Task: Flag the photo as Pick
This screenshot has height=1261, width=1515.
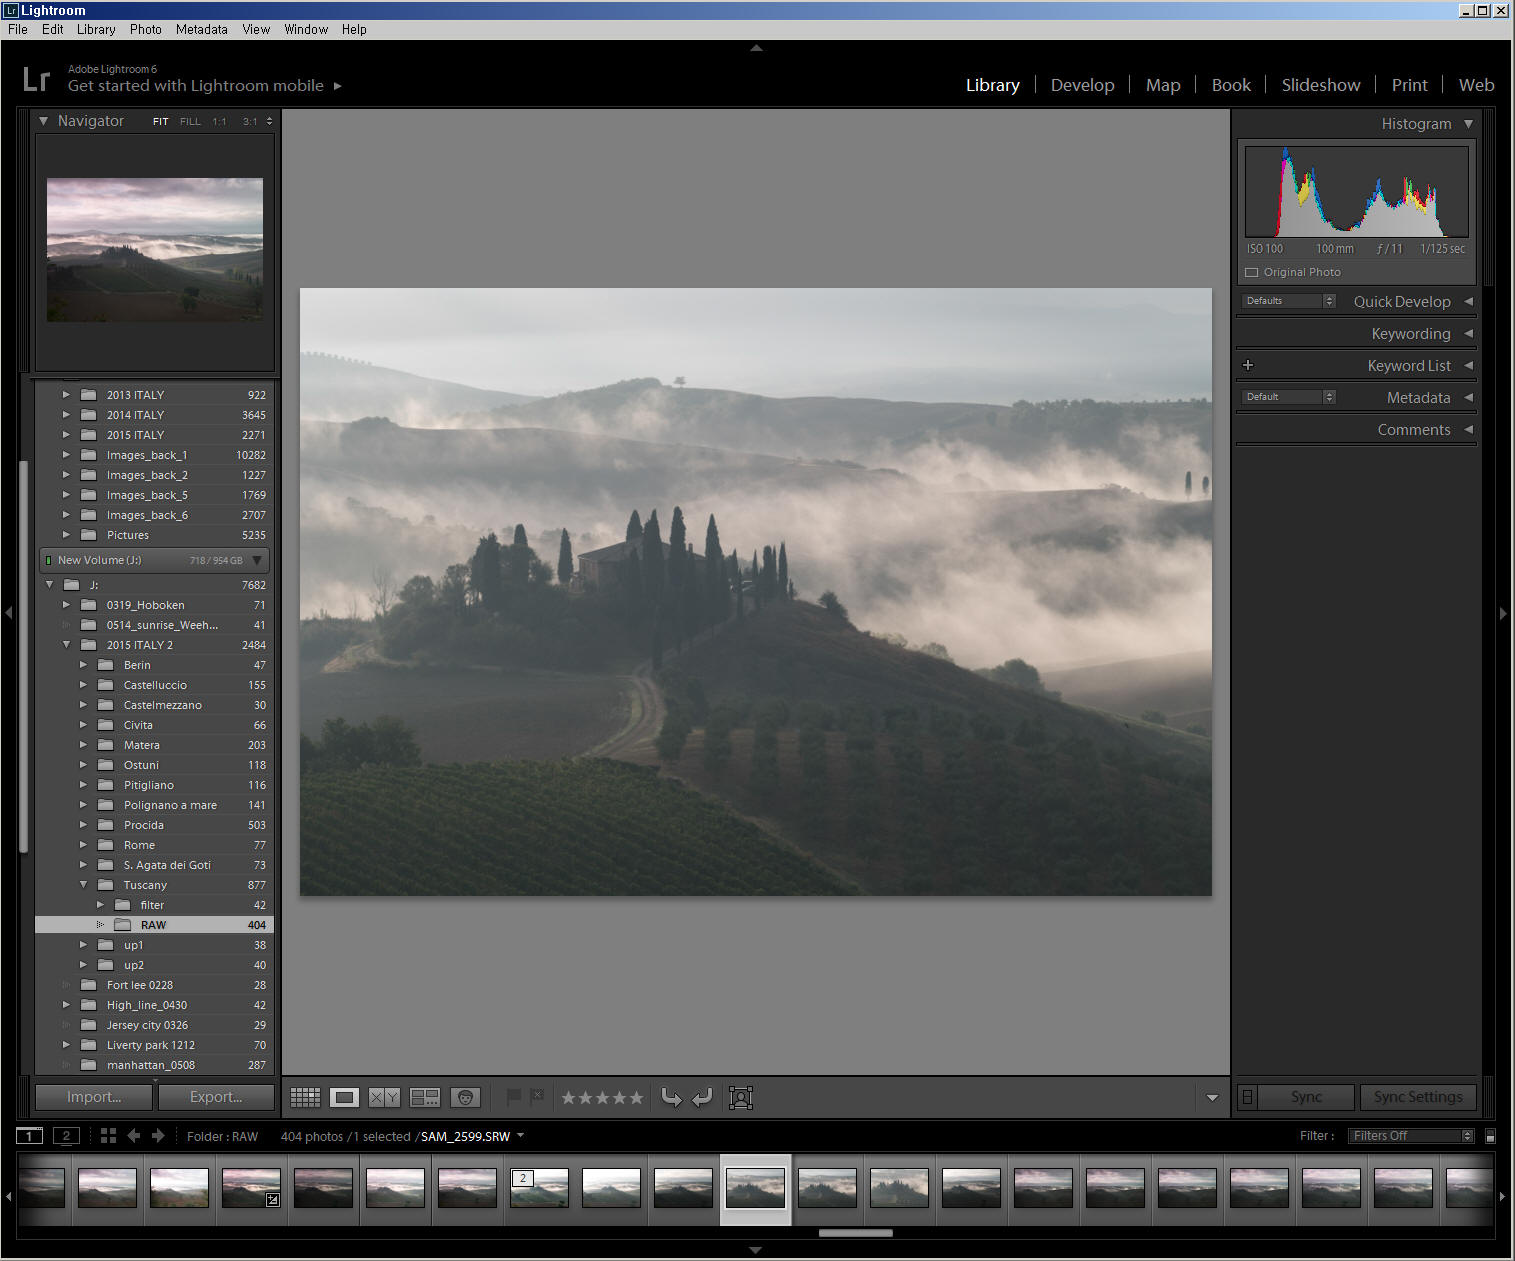Action: point(513,1097)
